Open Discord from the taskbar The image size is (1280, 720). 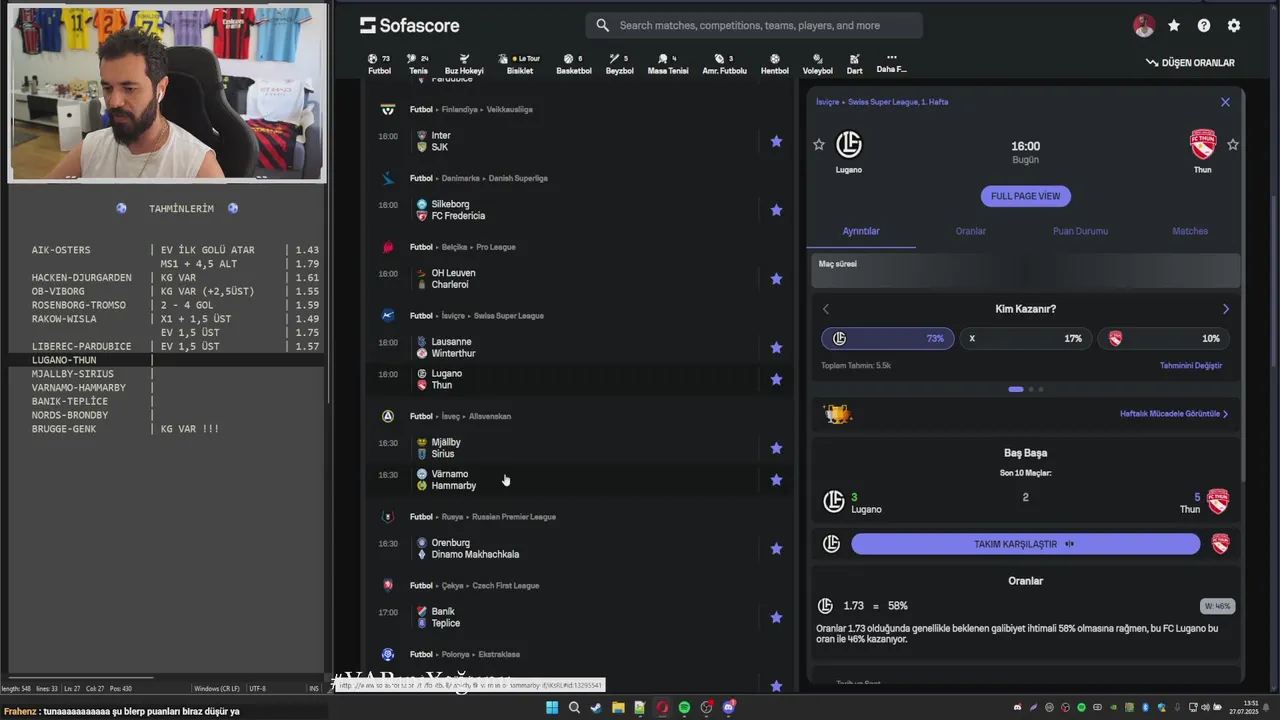[728, 708]
